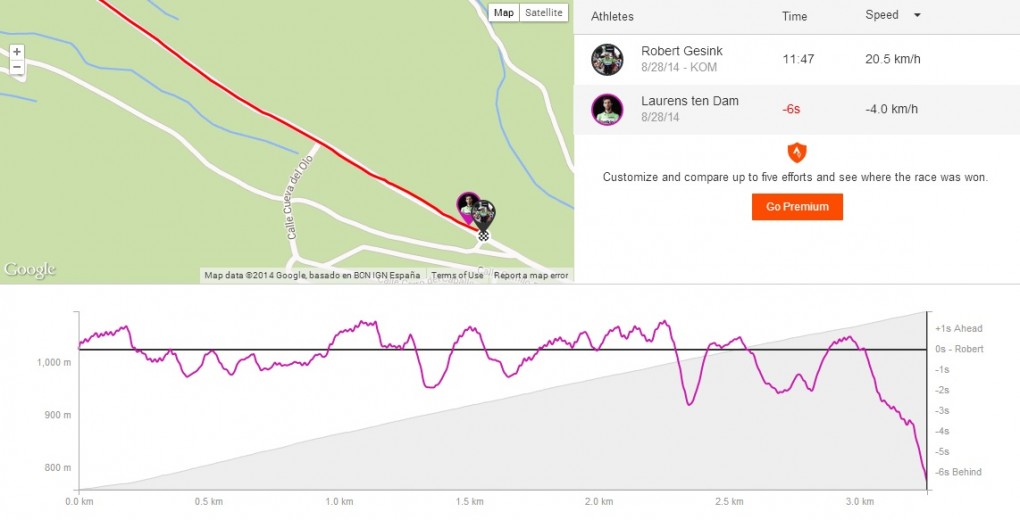The width and height of the screenshot is (1020, 520).
Task: Click Laurens ten Dam's avatar in list
Action: tap(607, 109)
